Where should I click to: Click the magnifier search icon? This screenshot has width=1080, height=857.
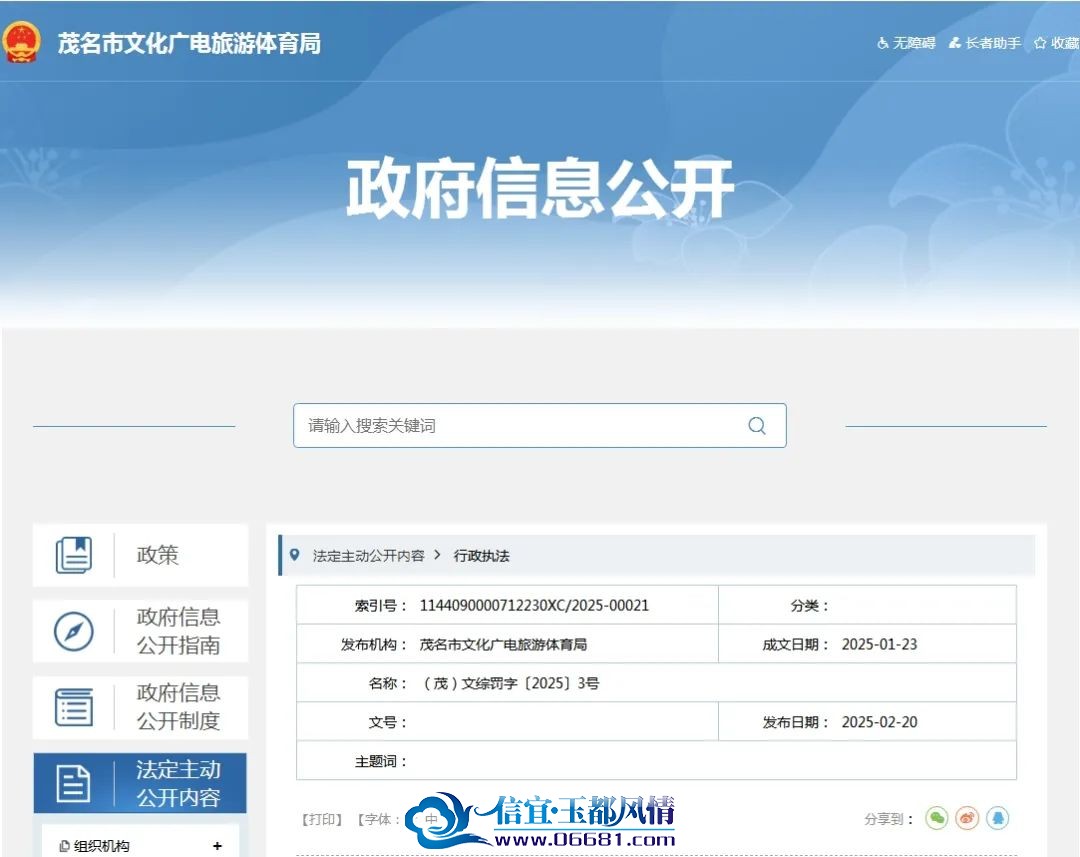point(757,426)
